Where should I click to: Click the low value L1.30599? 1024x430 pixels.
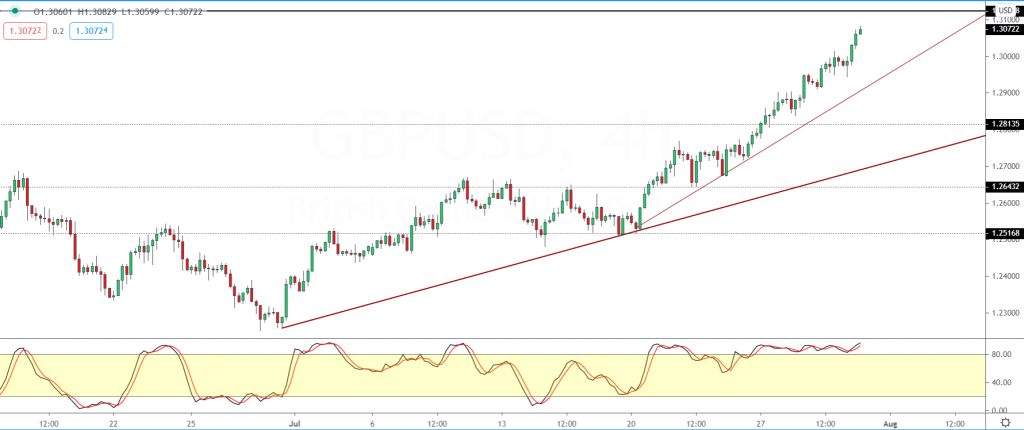(139, 12)
